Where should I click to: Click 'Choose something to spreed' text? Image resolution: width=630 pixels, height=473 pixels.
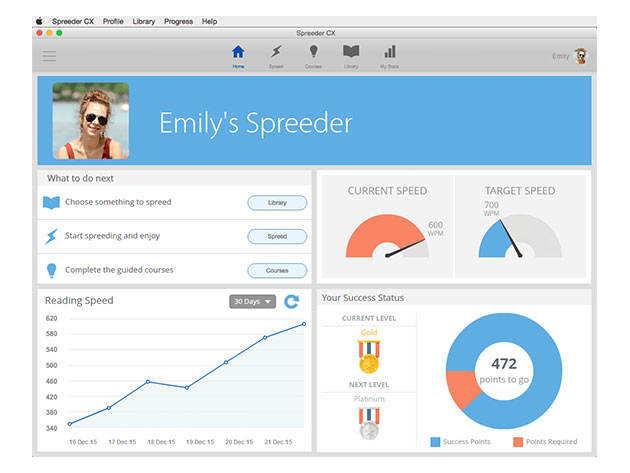tap(118, 202)
